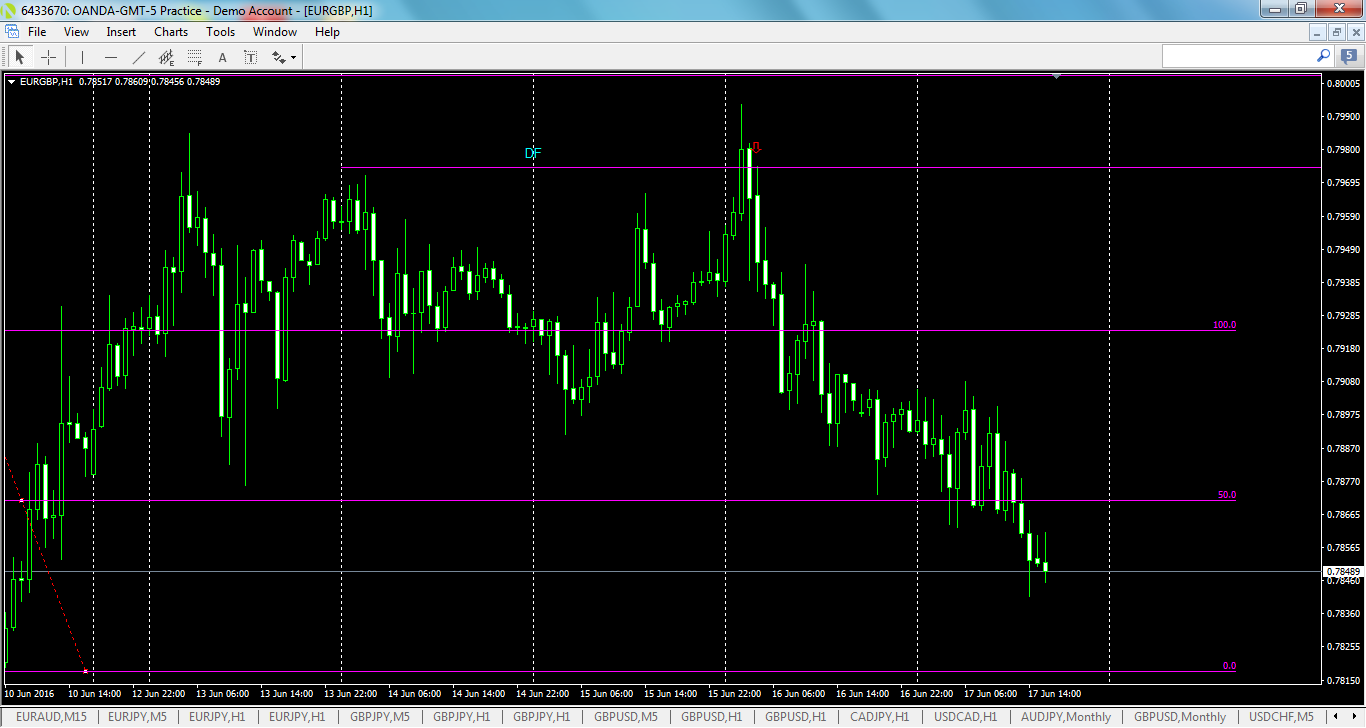Image resolution: width=1366 pixels, height=728 pixels.
Task: Click inside the toolbar search box
Action: pos(1240,56)
